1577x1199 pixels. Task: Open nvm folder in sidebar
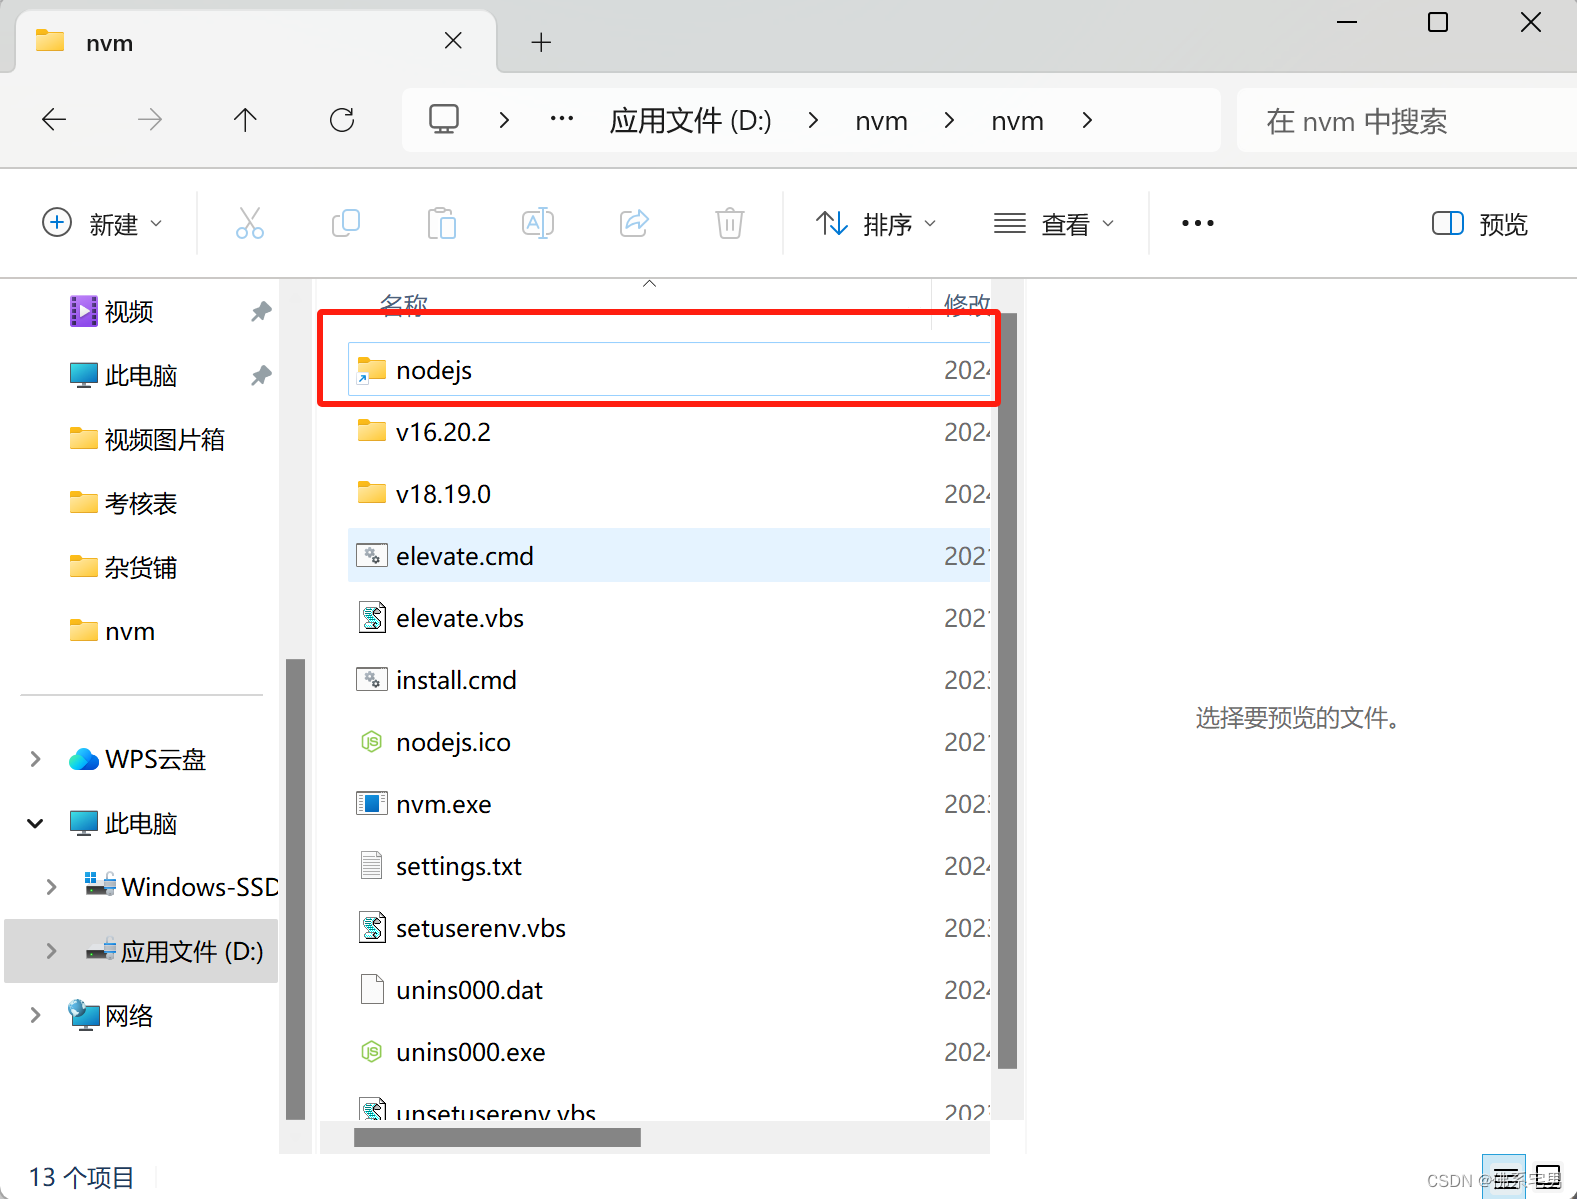113,632
